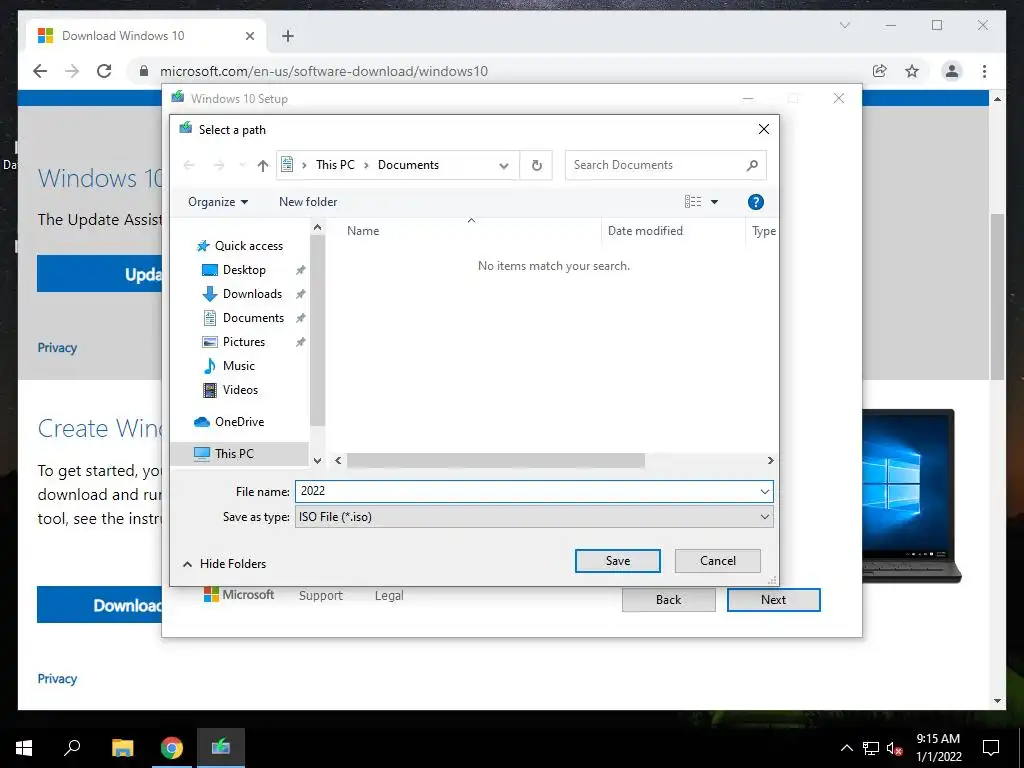
Task: Click Back in Windows 10 Setup
Action: (668, 600)
